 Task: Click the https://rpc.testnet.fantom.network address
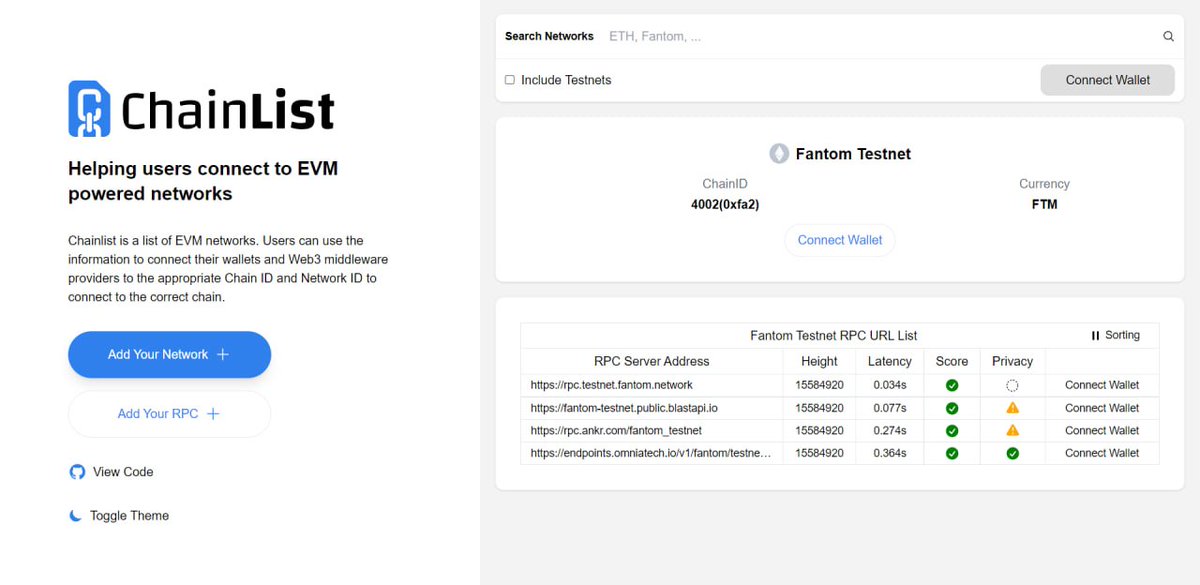(x=612, y=385)
